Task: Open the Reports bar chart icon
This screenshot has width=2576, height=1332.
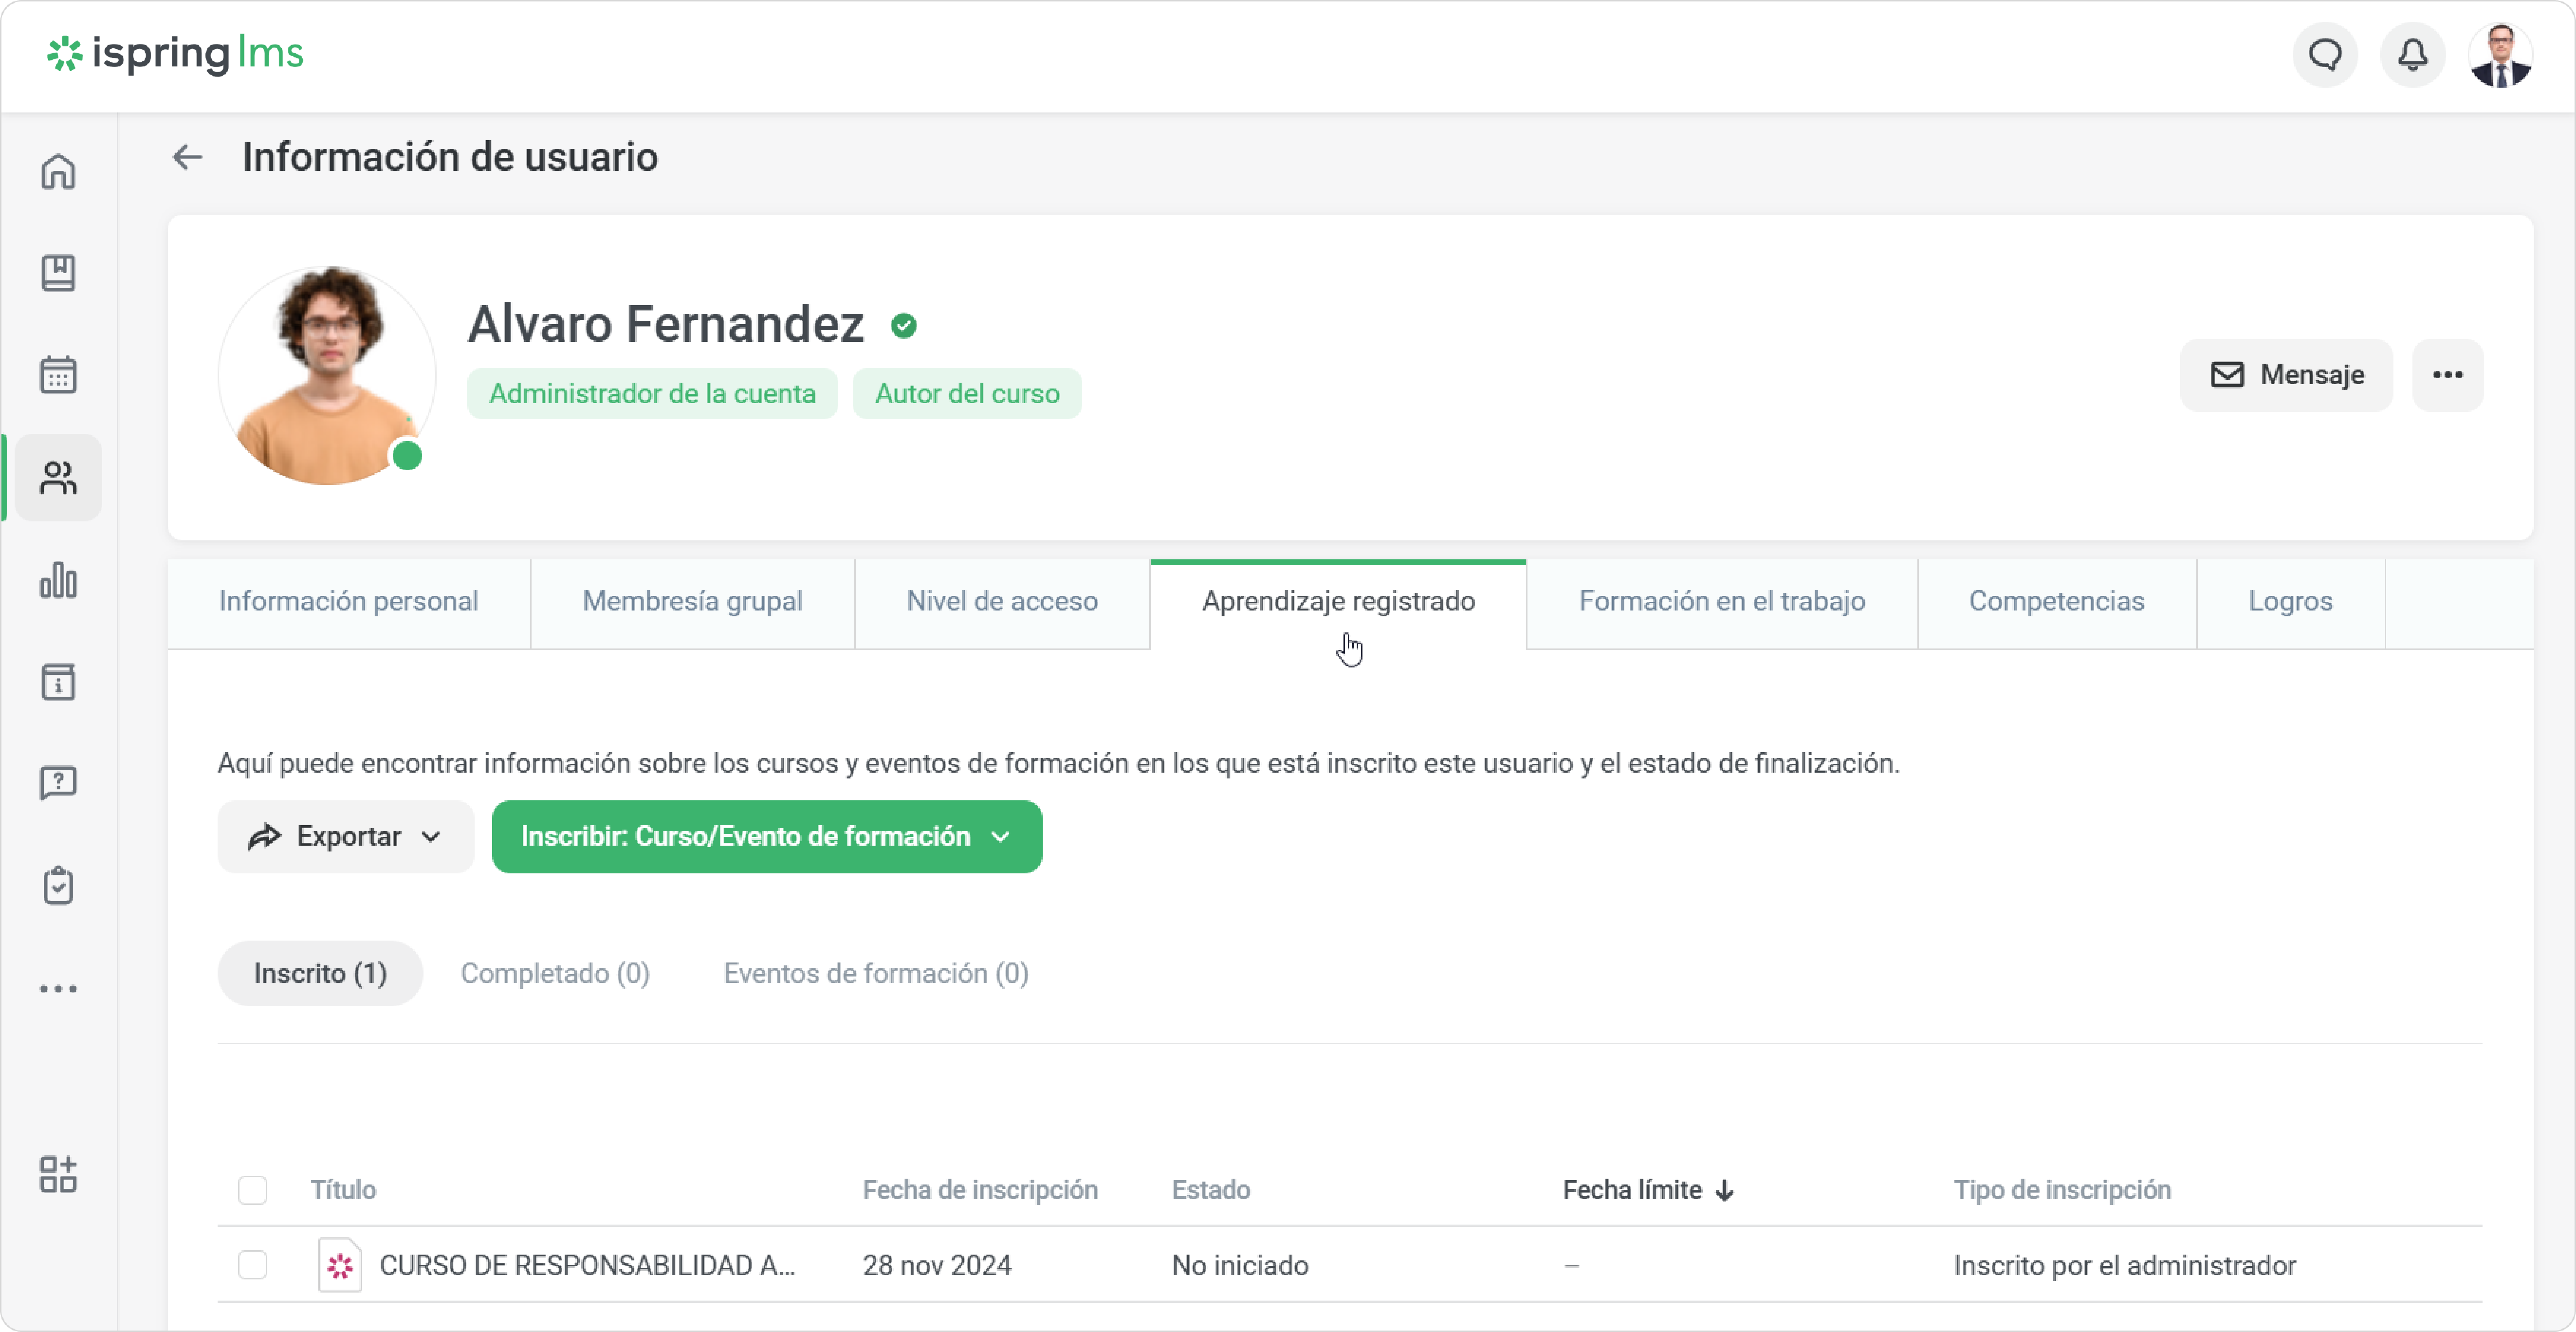Action: (58, 580)
